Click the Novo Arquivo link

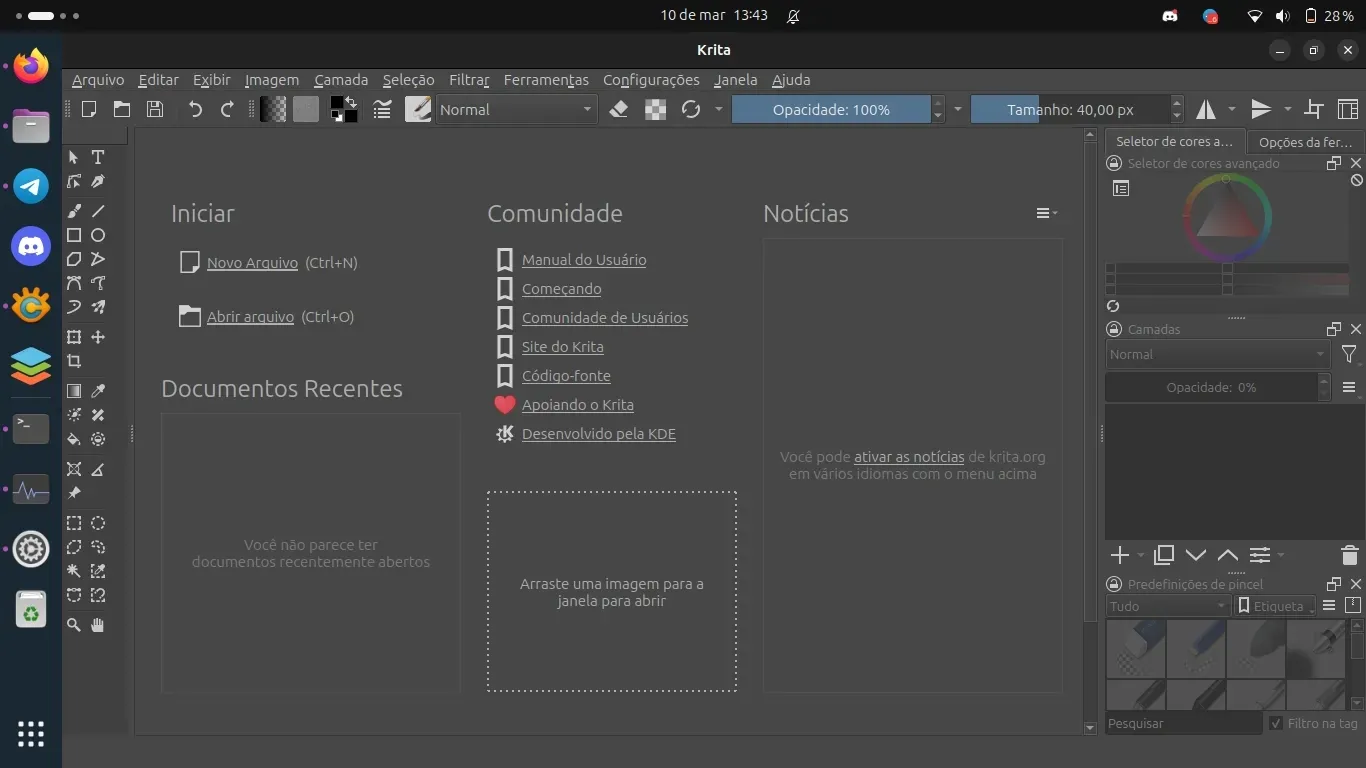tap(252, 263)
